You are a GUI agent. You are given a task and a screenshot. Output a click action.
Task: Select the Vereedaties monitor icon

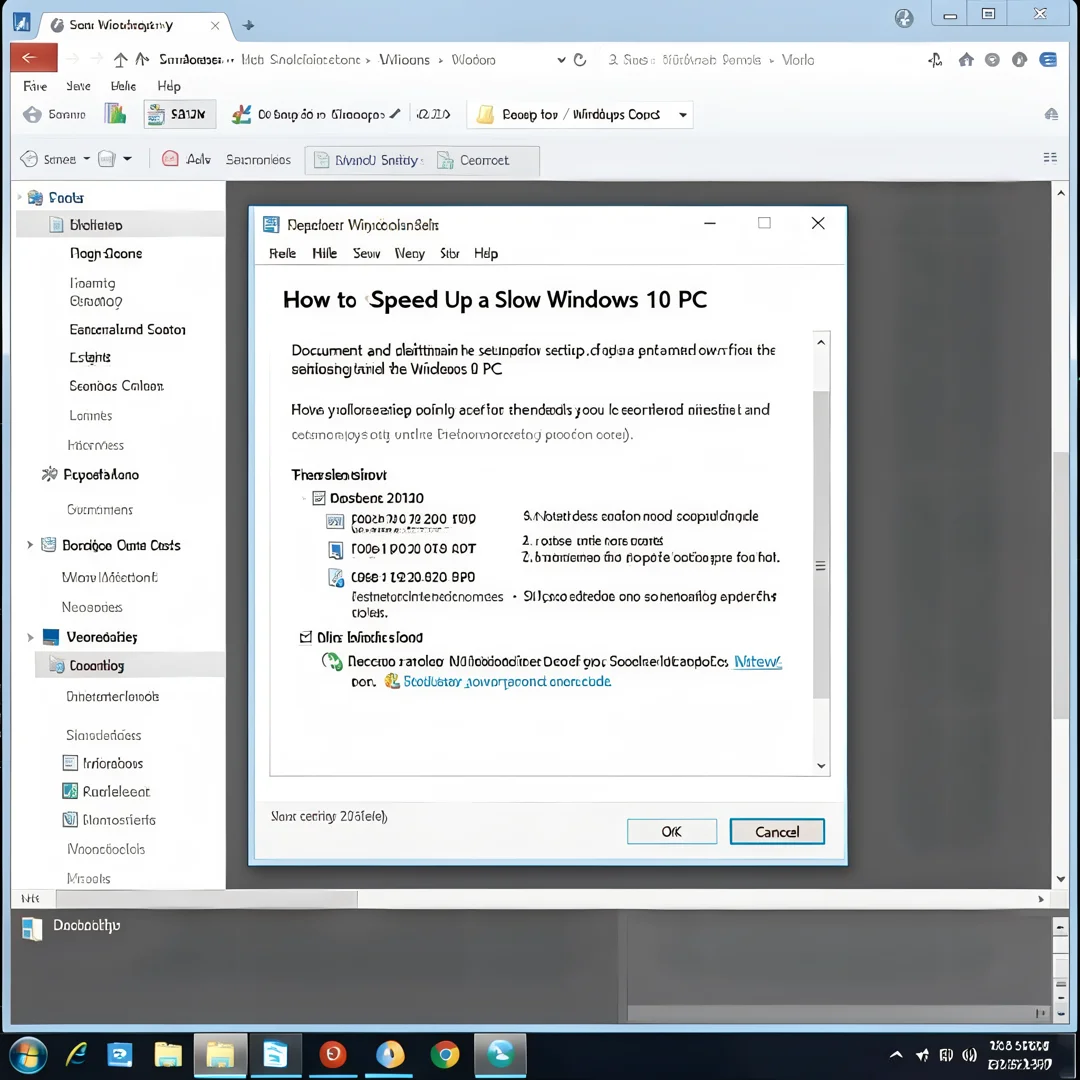pos(51,636)
